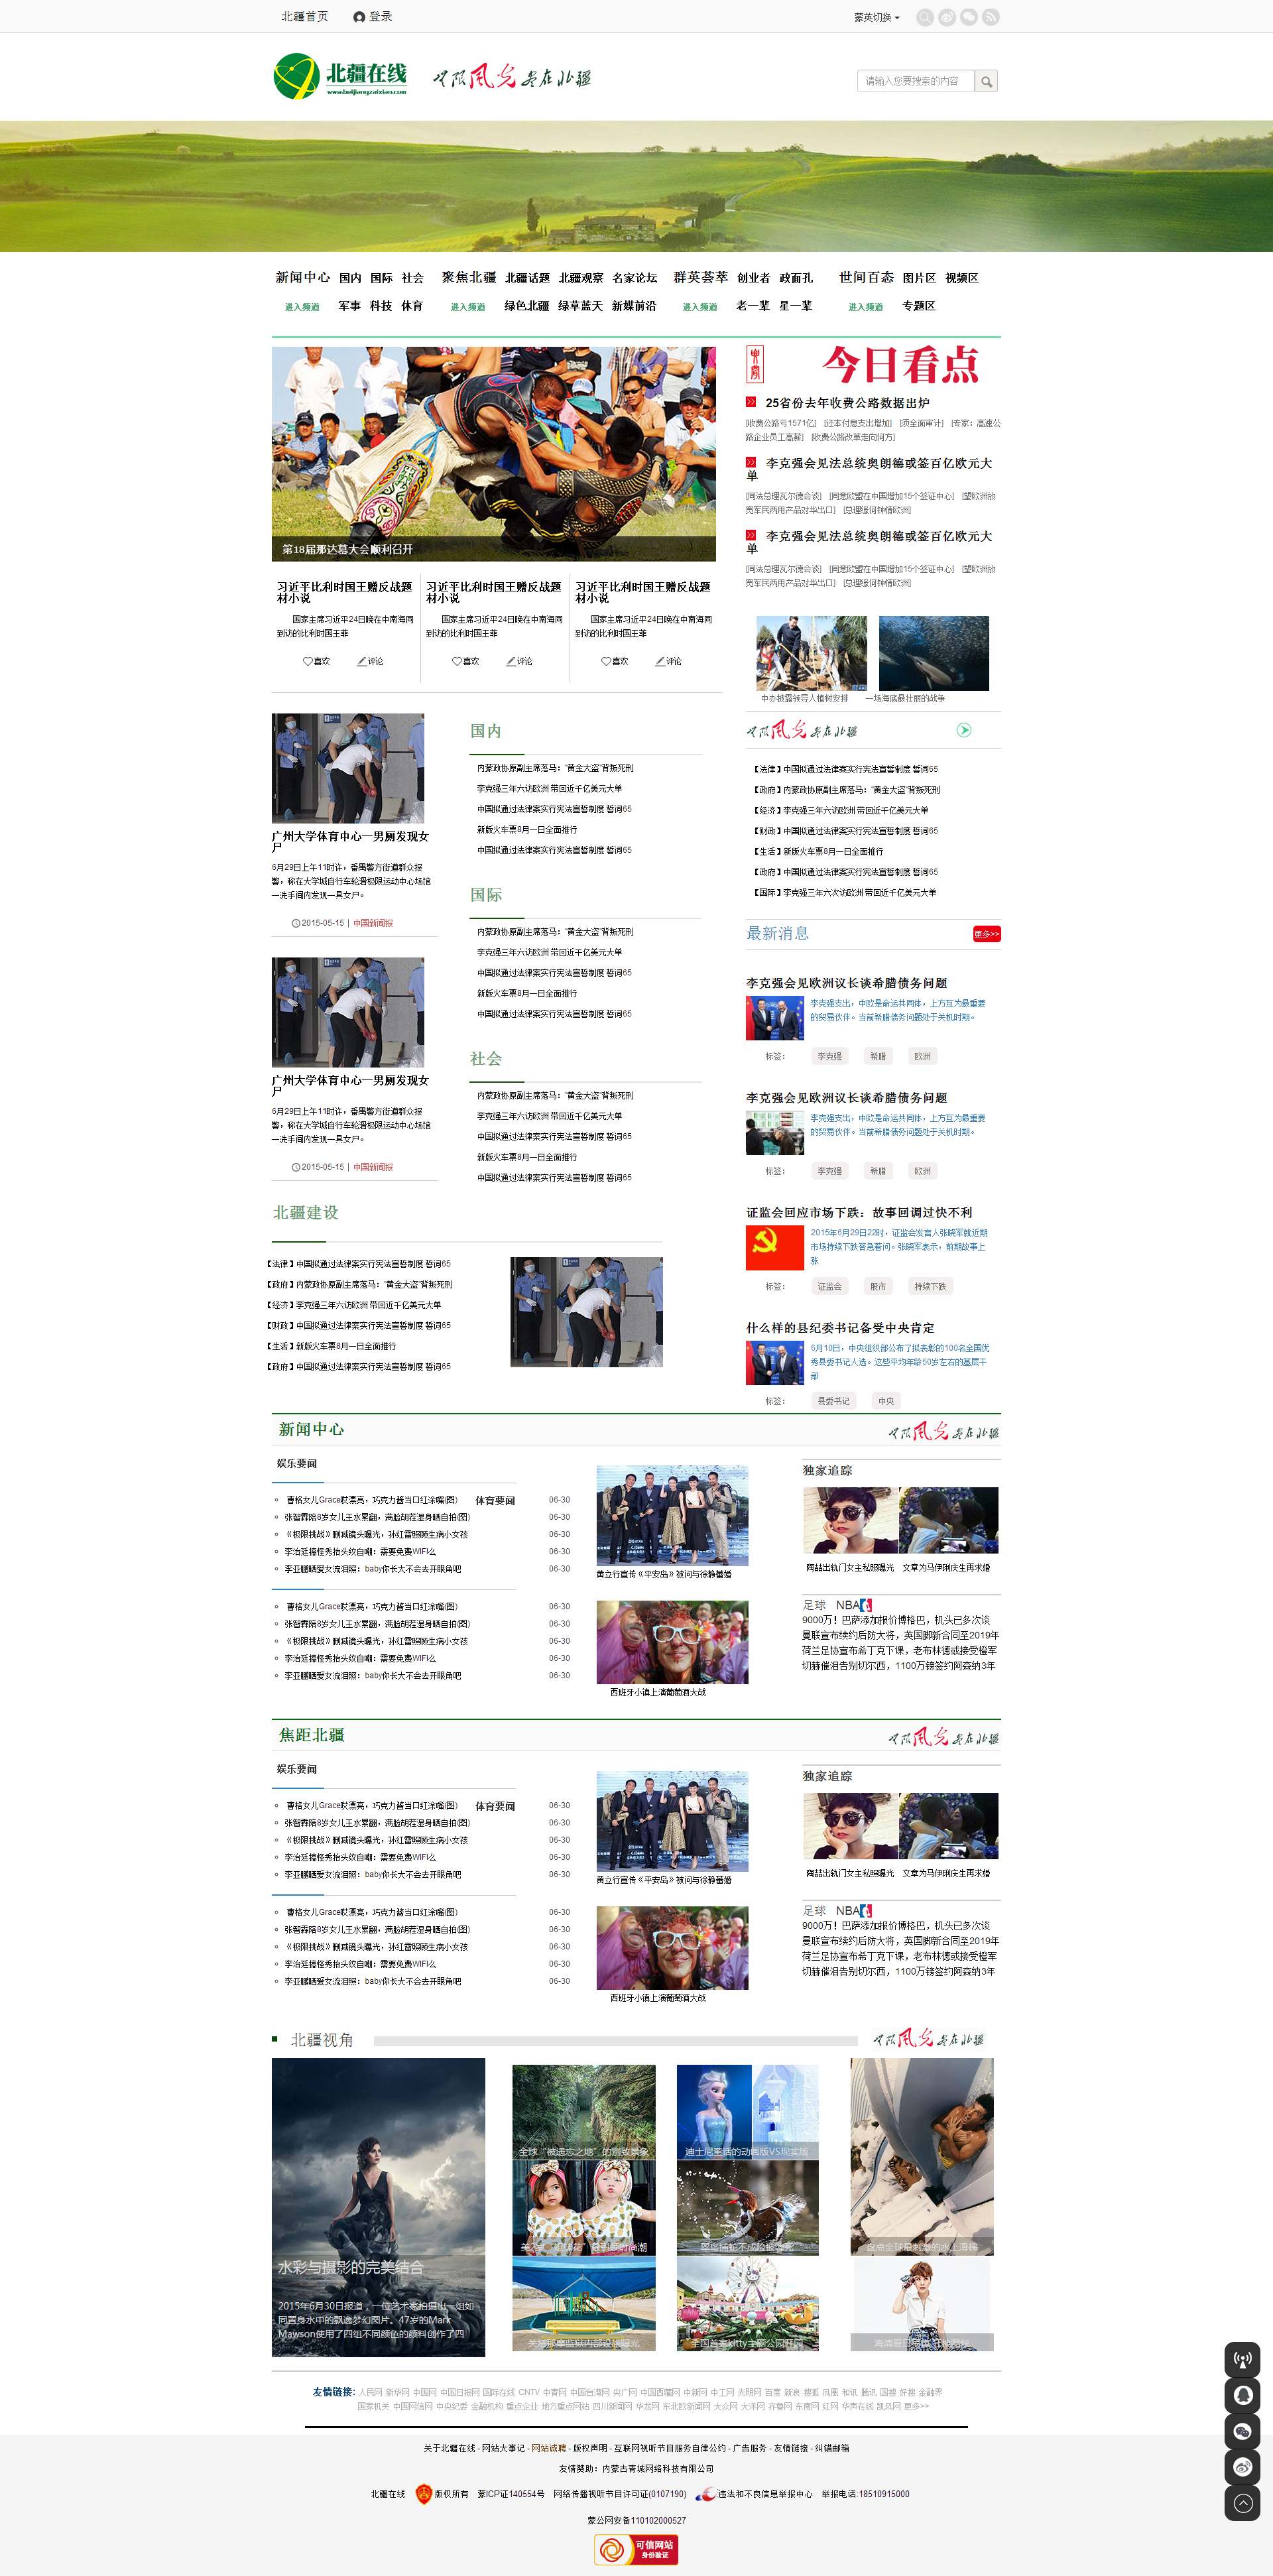Viewport: 1273px width, 2576px height.
Task: Click 进入频道 under 新闻中心
Action: pyautogui.click(x=302, y=307)
